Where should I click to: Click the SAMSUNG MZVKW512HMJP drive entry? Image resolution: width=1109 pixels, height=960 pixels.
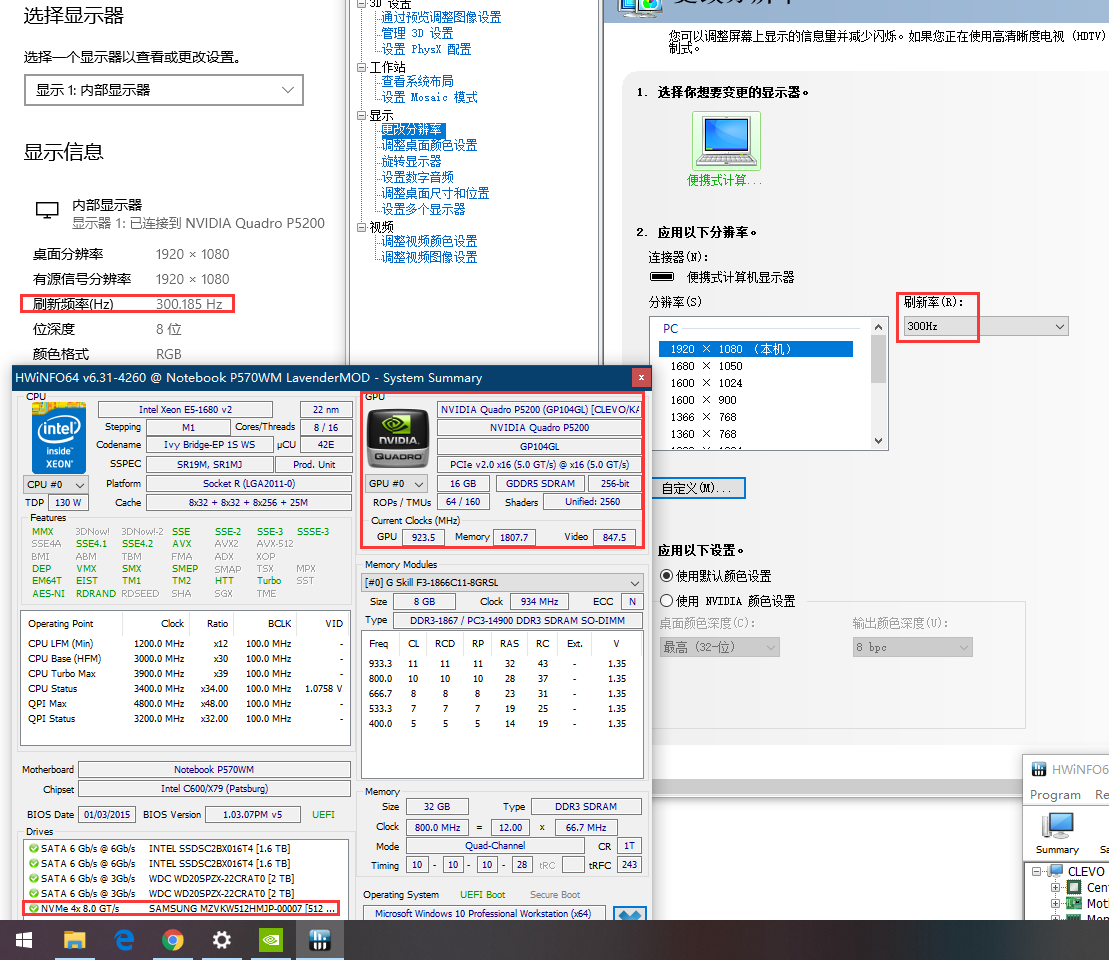[242, 908]
